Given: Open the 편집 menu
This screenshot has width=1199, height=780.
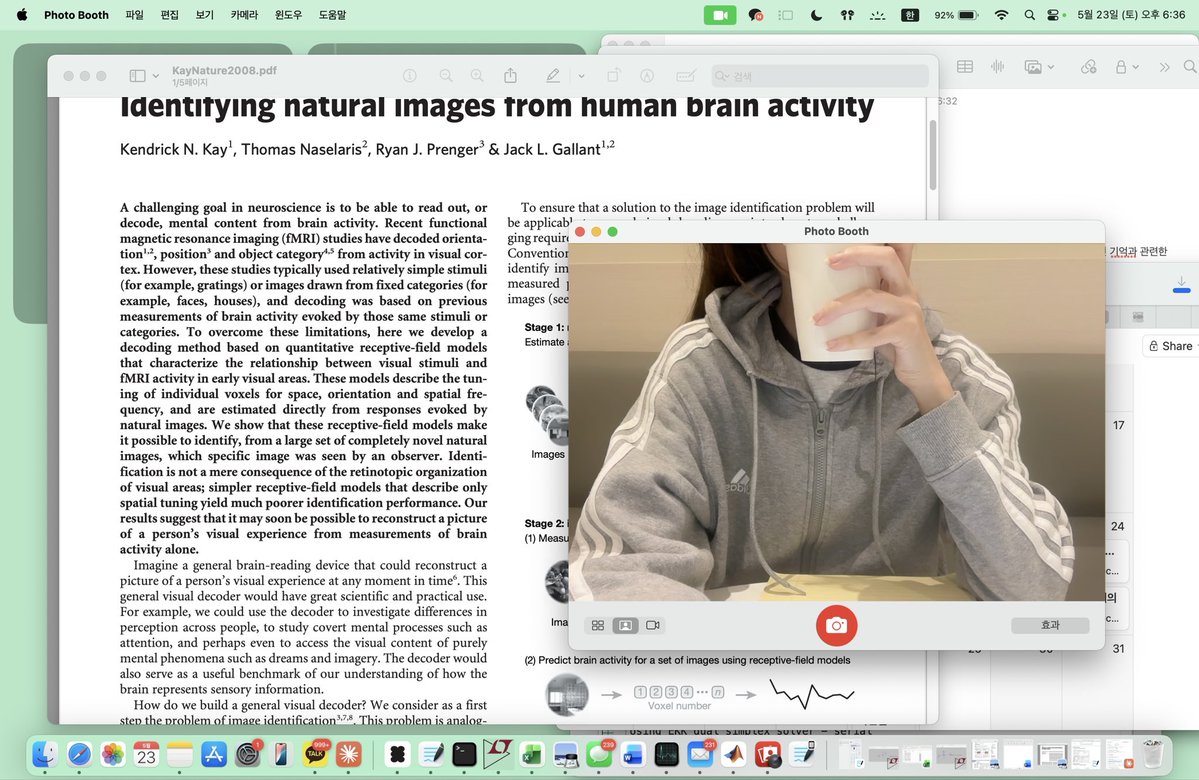Looking at the screenshot, I should coord(170,15).
